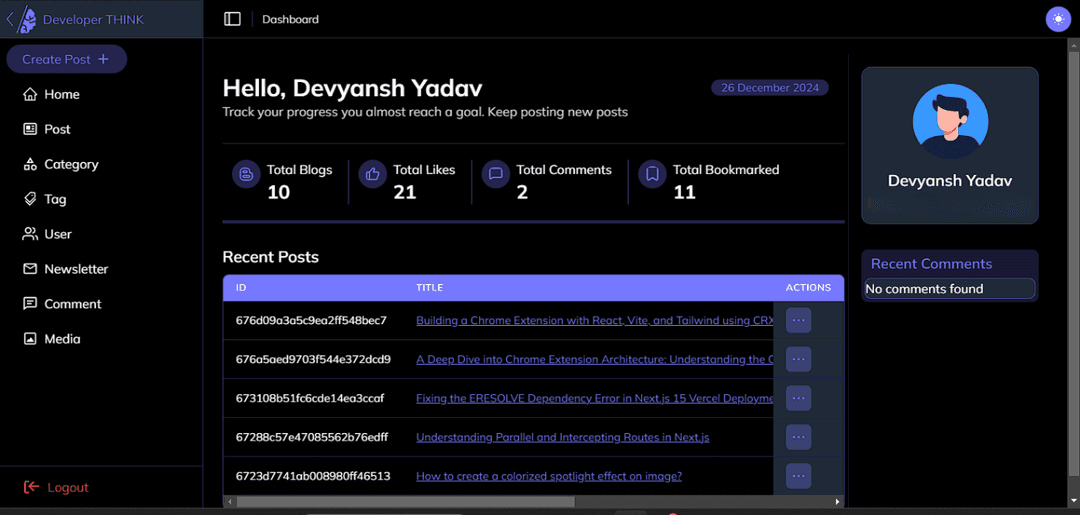Open actions menu for post 676a5aed9703f544e372dcd9
Screen dimensions: 1080x515
coord(798,359)
